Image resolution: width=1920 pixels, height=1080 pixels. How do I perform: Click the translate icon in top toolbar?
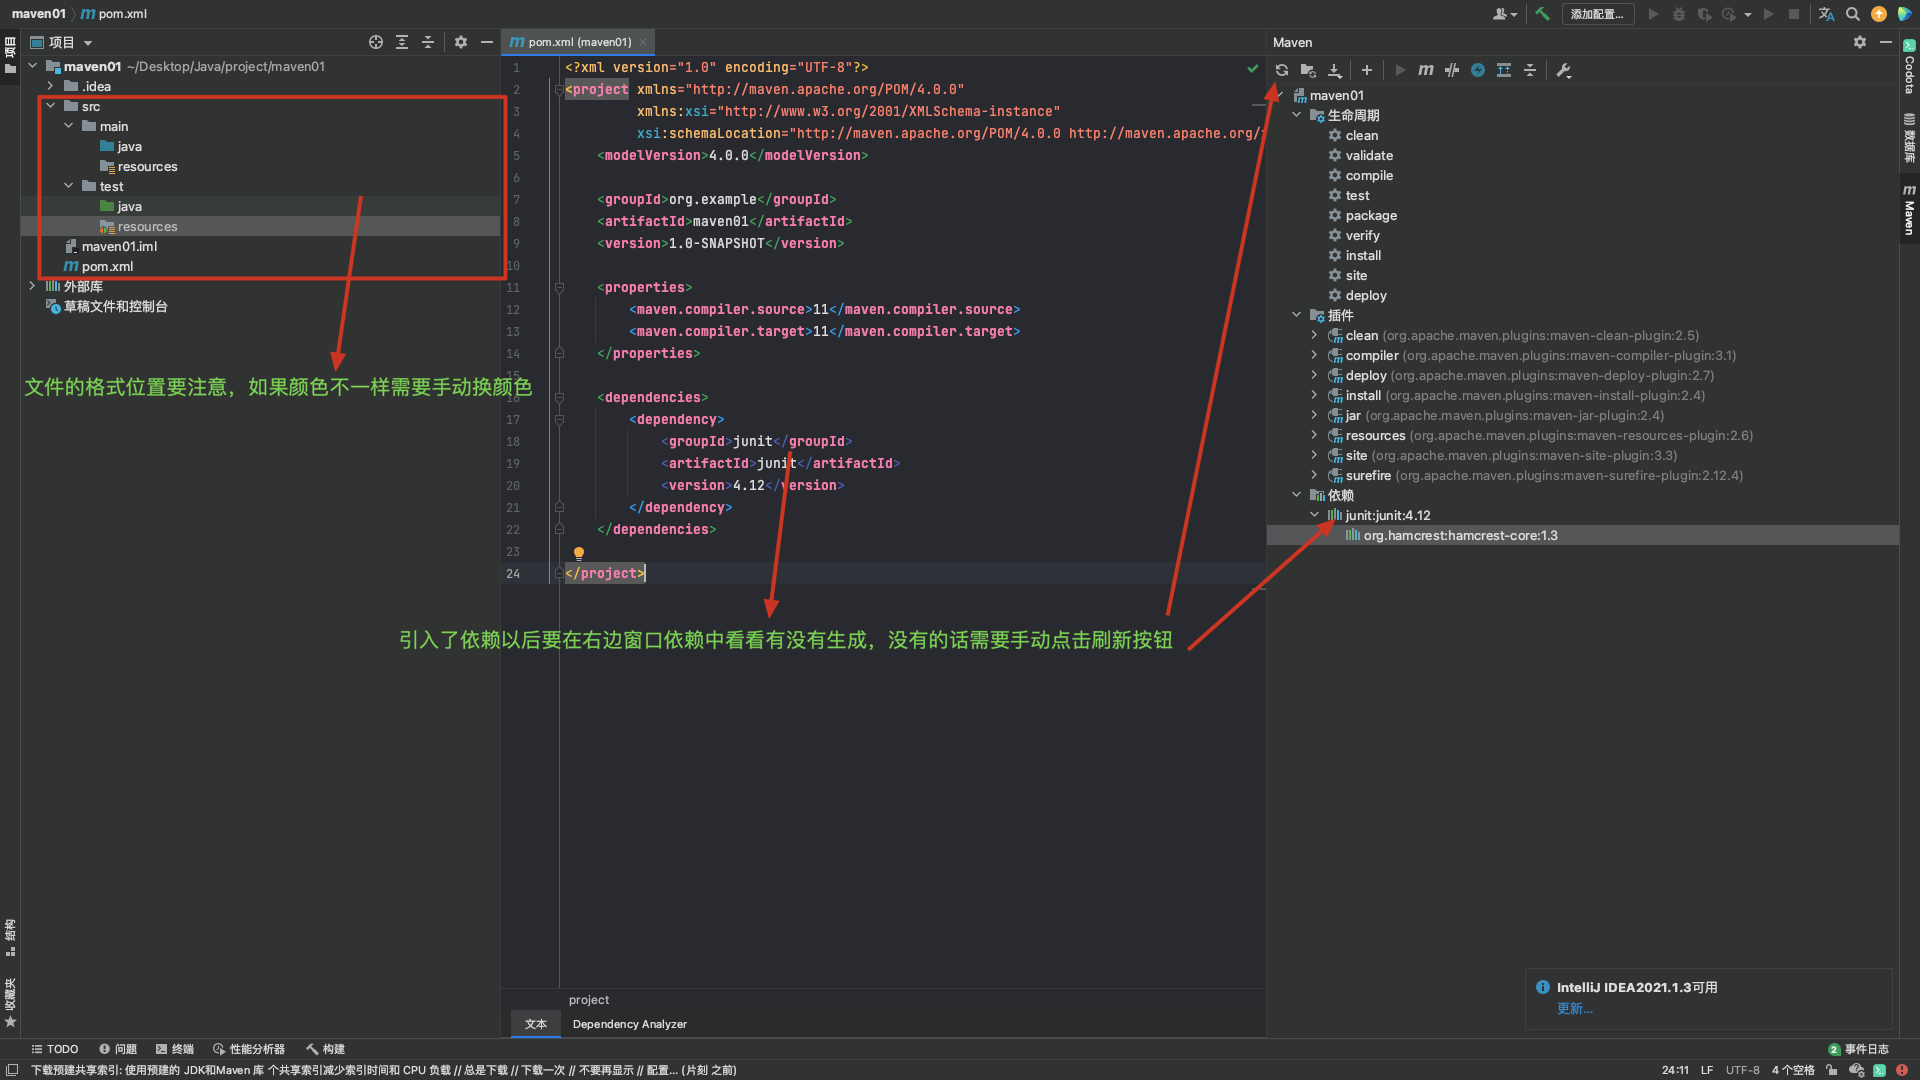[1827, 14]
